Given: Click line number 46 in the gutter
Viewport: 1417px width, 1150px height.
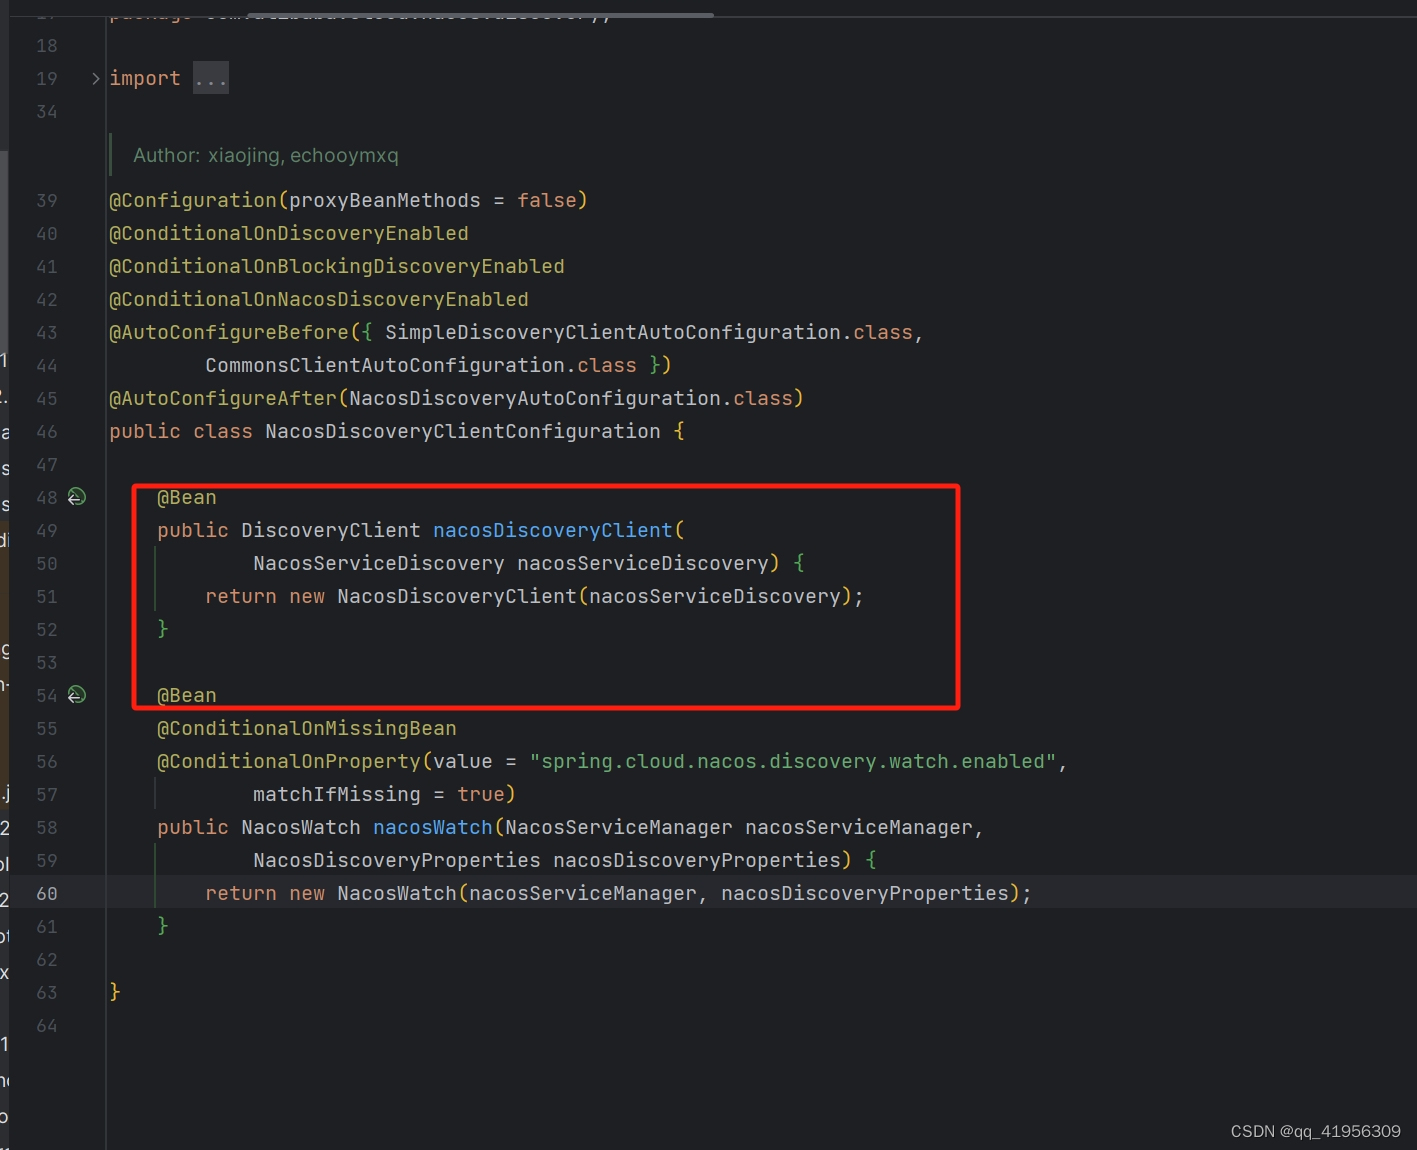Looking at the screenshot, I should point(47,432).
